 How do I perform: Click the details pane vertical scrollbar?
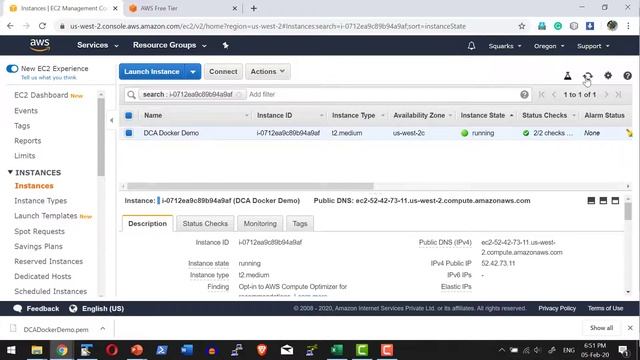click(628, 211)
